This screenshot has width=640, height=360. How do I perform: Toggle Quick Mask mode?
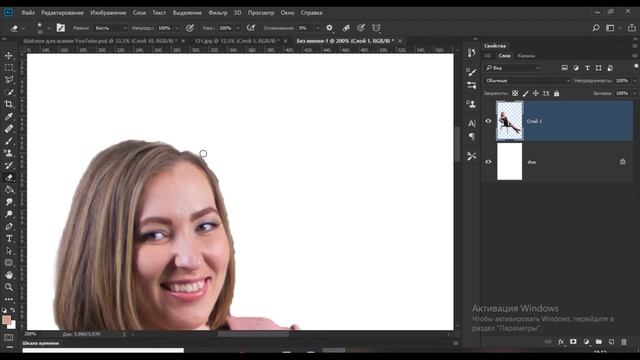[9, 338]
